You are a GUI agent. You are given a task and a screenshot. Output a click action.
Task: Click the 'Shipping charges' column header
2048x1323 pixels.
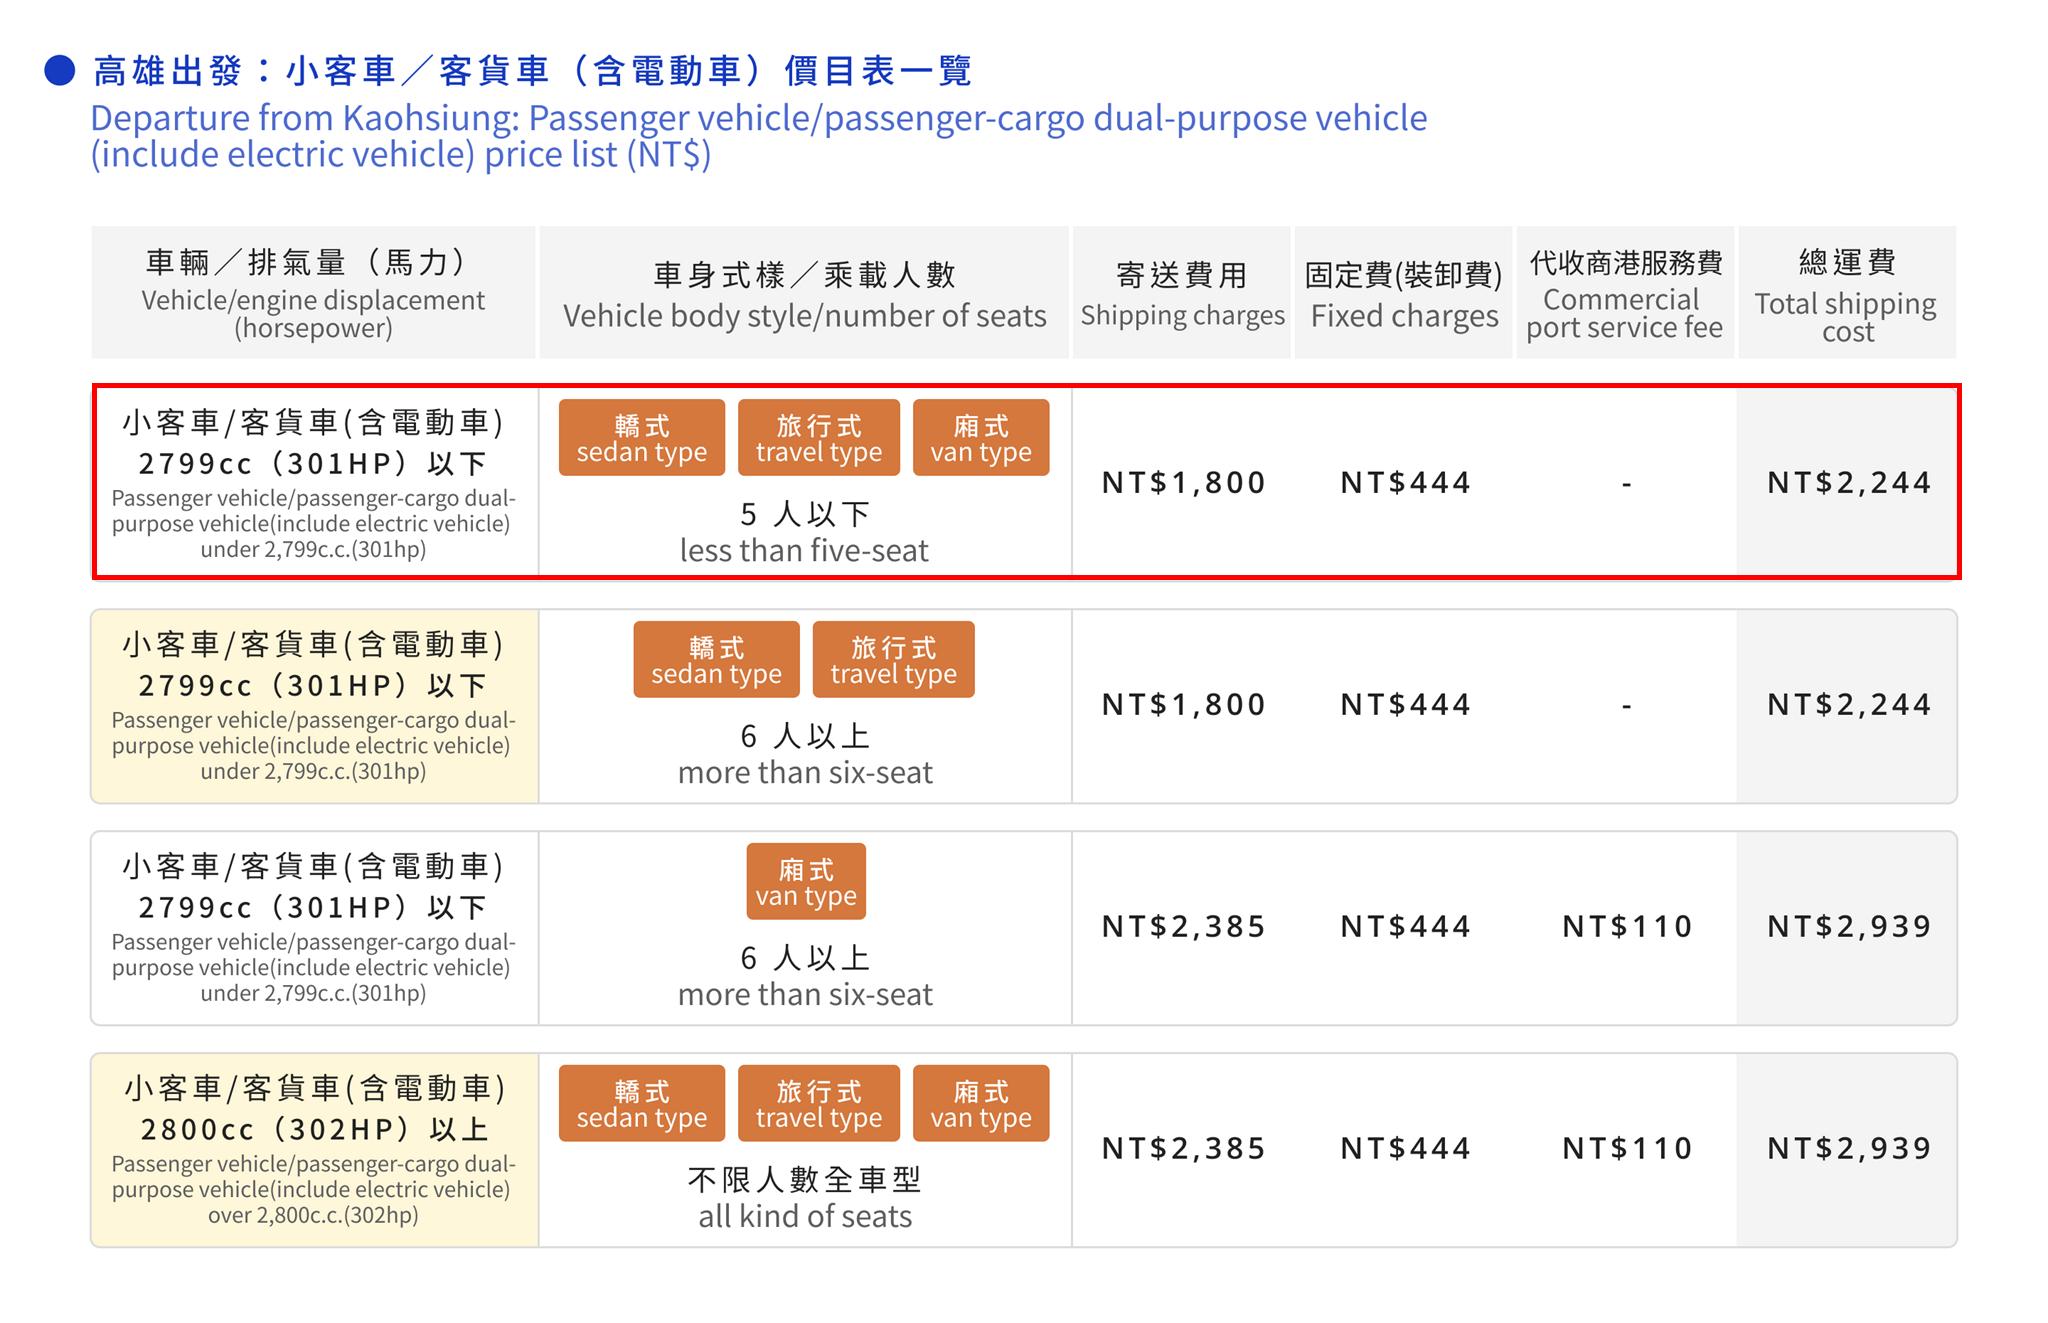pos(1182,293)
